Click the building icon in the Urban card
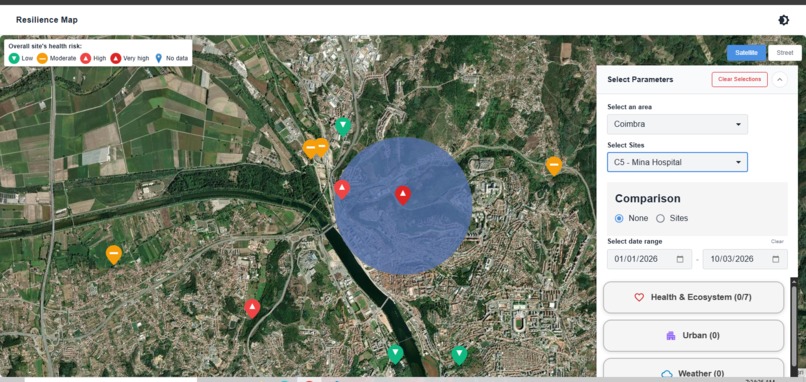 [670, 336]
